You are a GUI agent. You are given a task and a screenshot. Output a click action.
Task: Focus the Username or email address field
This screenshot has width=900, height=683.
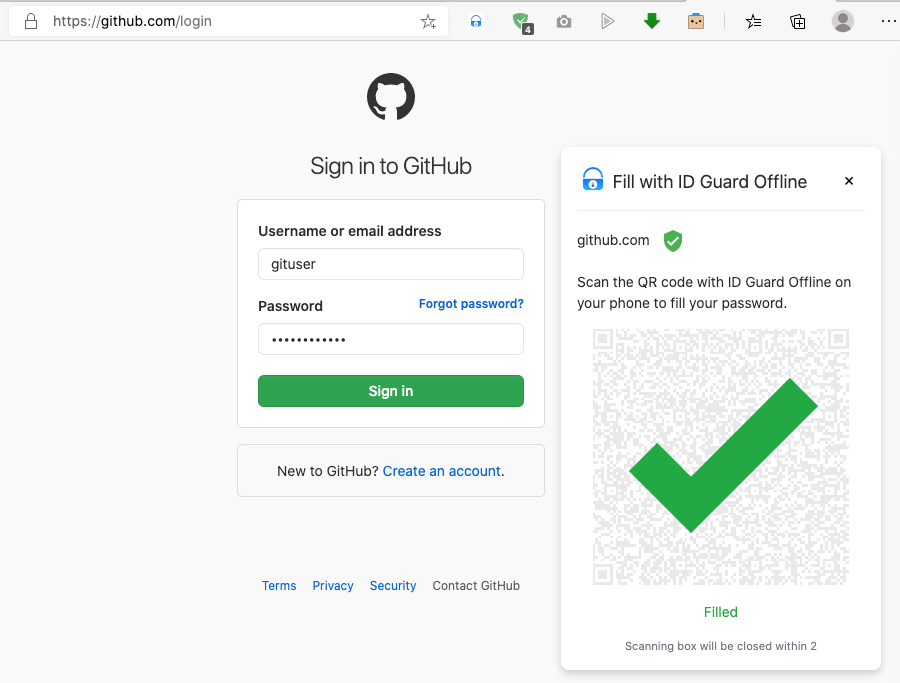(x=391, y=264)
